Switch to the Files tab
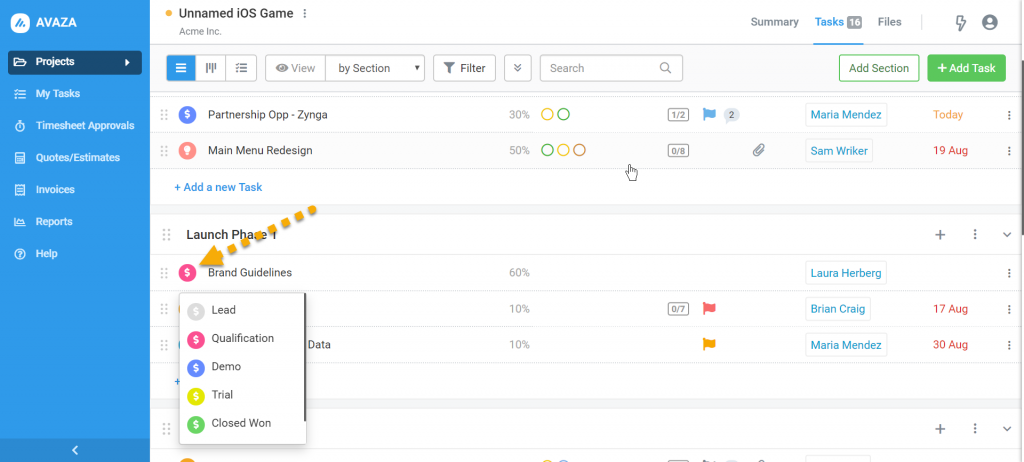This screenshot has height=462, width=1024. (889, 22)
